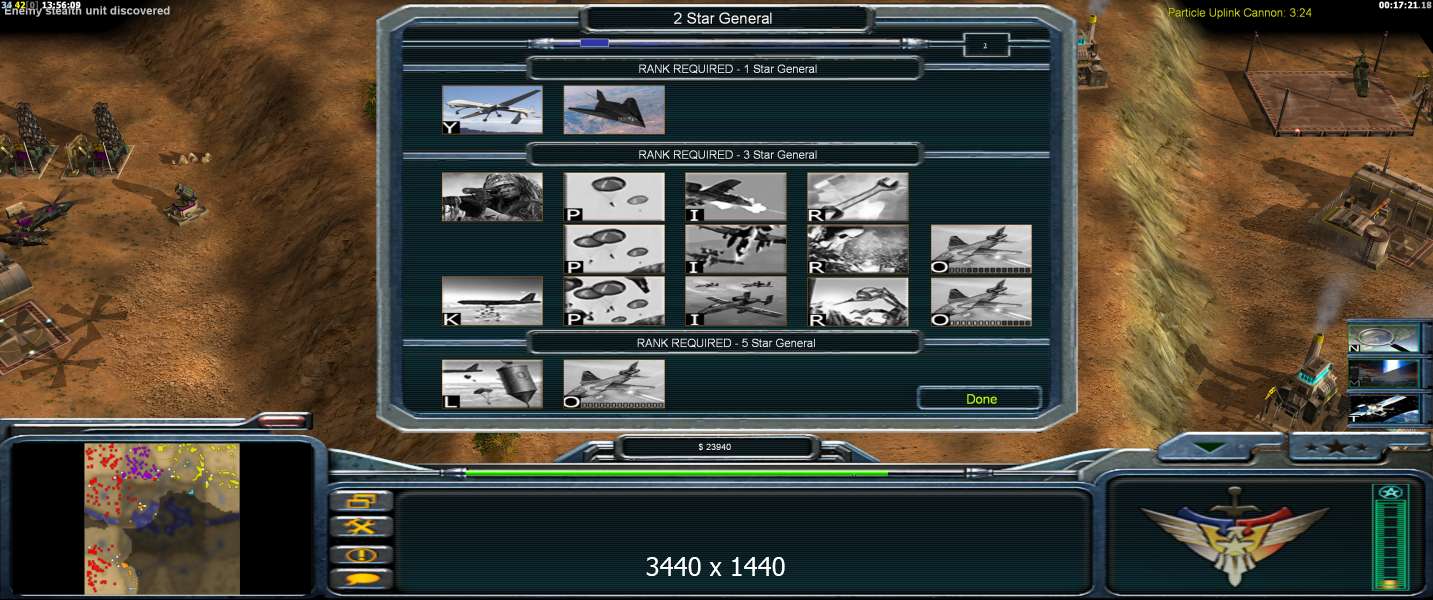Activate the magnifier shortcut icon marked N
The image size is (1433, 600).
[1383, 338]
